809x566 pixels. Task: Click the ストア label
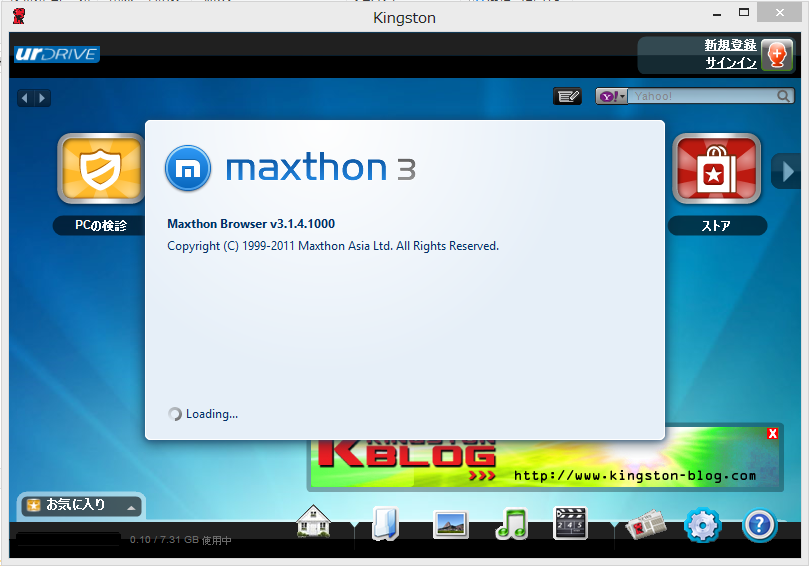pos(717,225)
